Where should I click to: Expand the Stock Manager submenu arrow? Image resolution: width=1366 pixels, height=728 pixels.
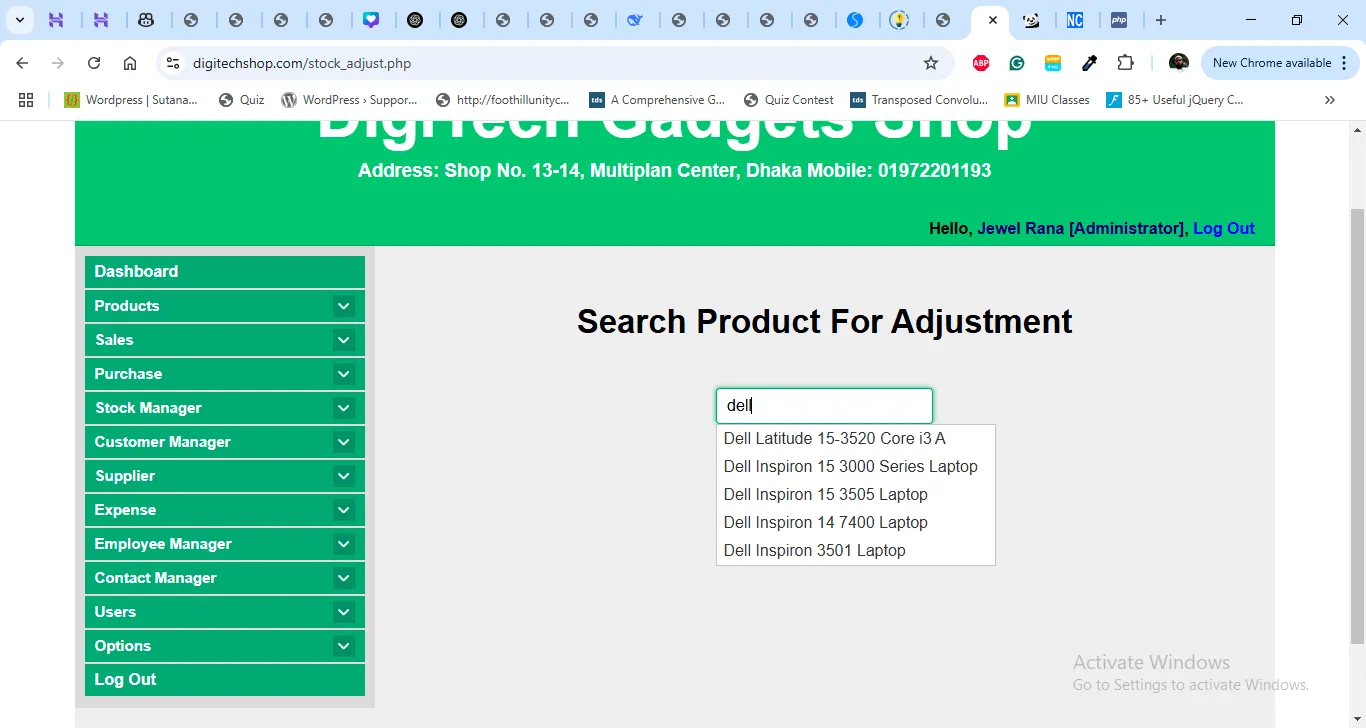[x=343, y=408]
